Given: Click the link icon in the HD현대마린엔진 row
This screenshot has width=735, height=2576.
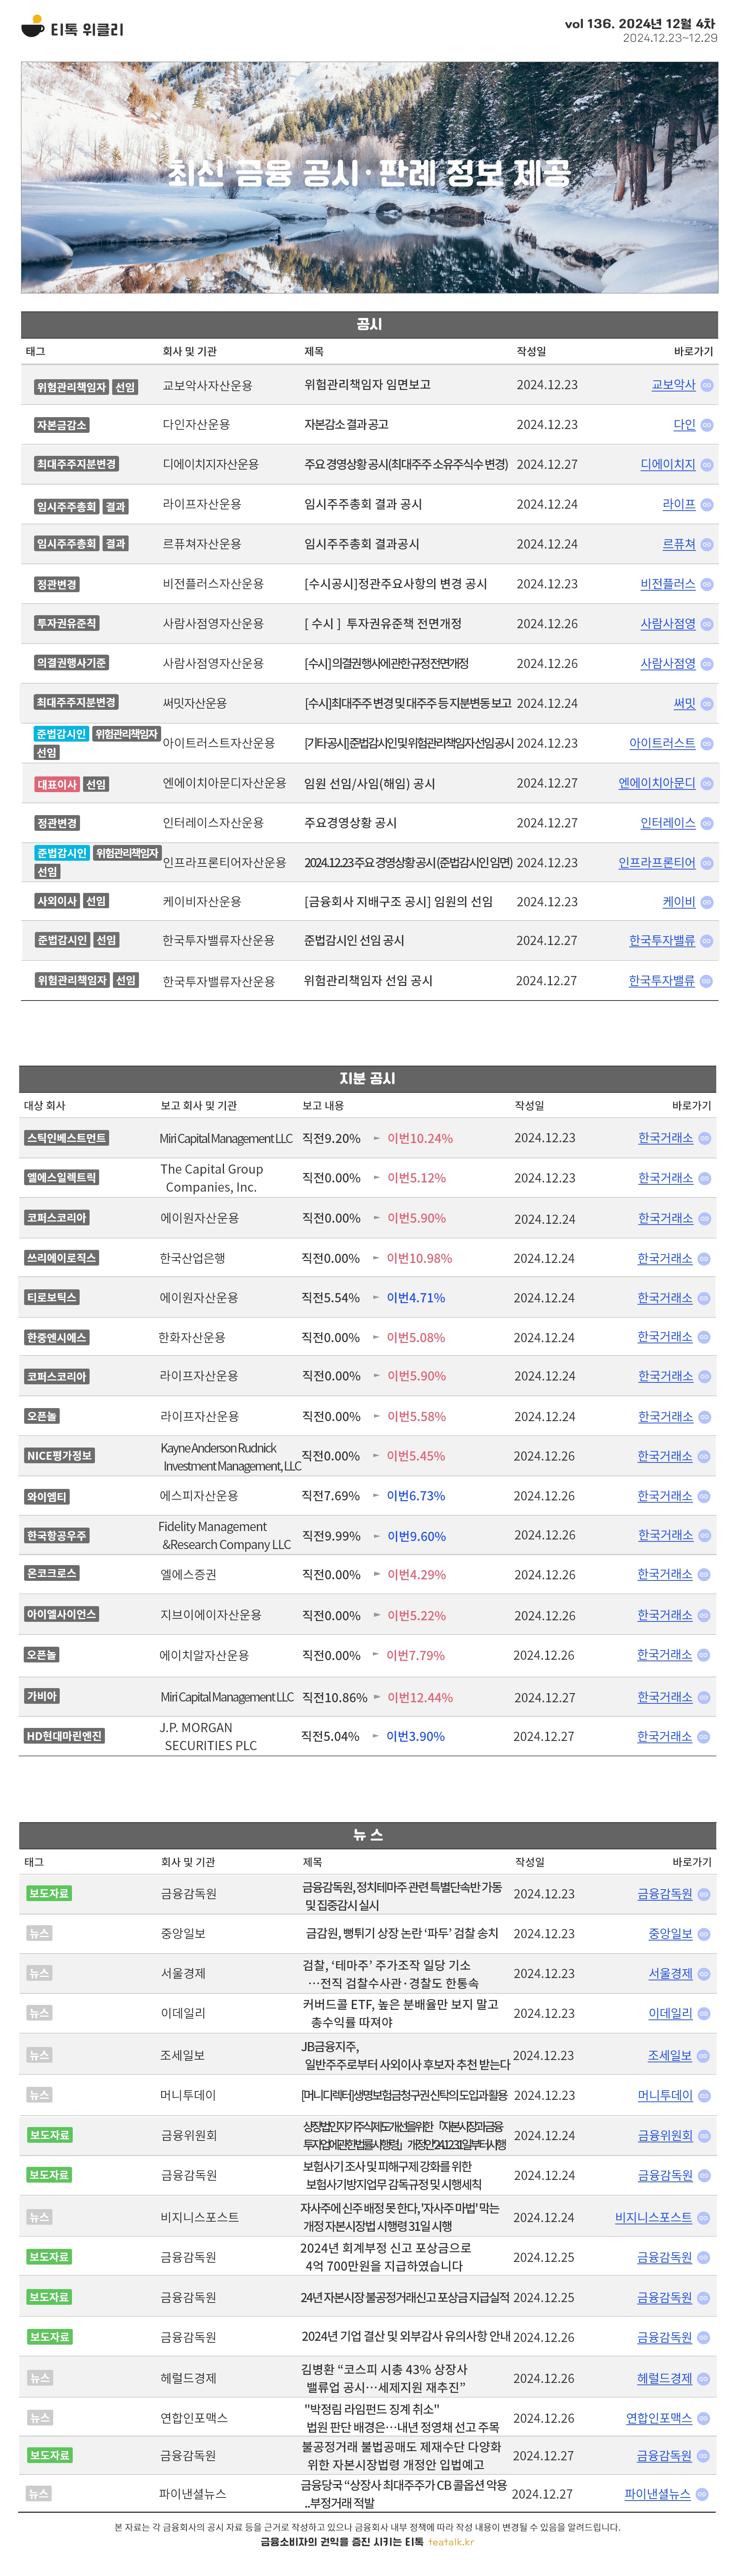Looking at the screenshot, I should [x=704, y=1737].
